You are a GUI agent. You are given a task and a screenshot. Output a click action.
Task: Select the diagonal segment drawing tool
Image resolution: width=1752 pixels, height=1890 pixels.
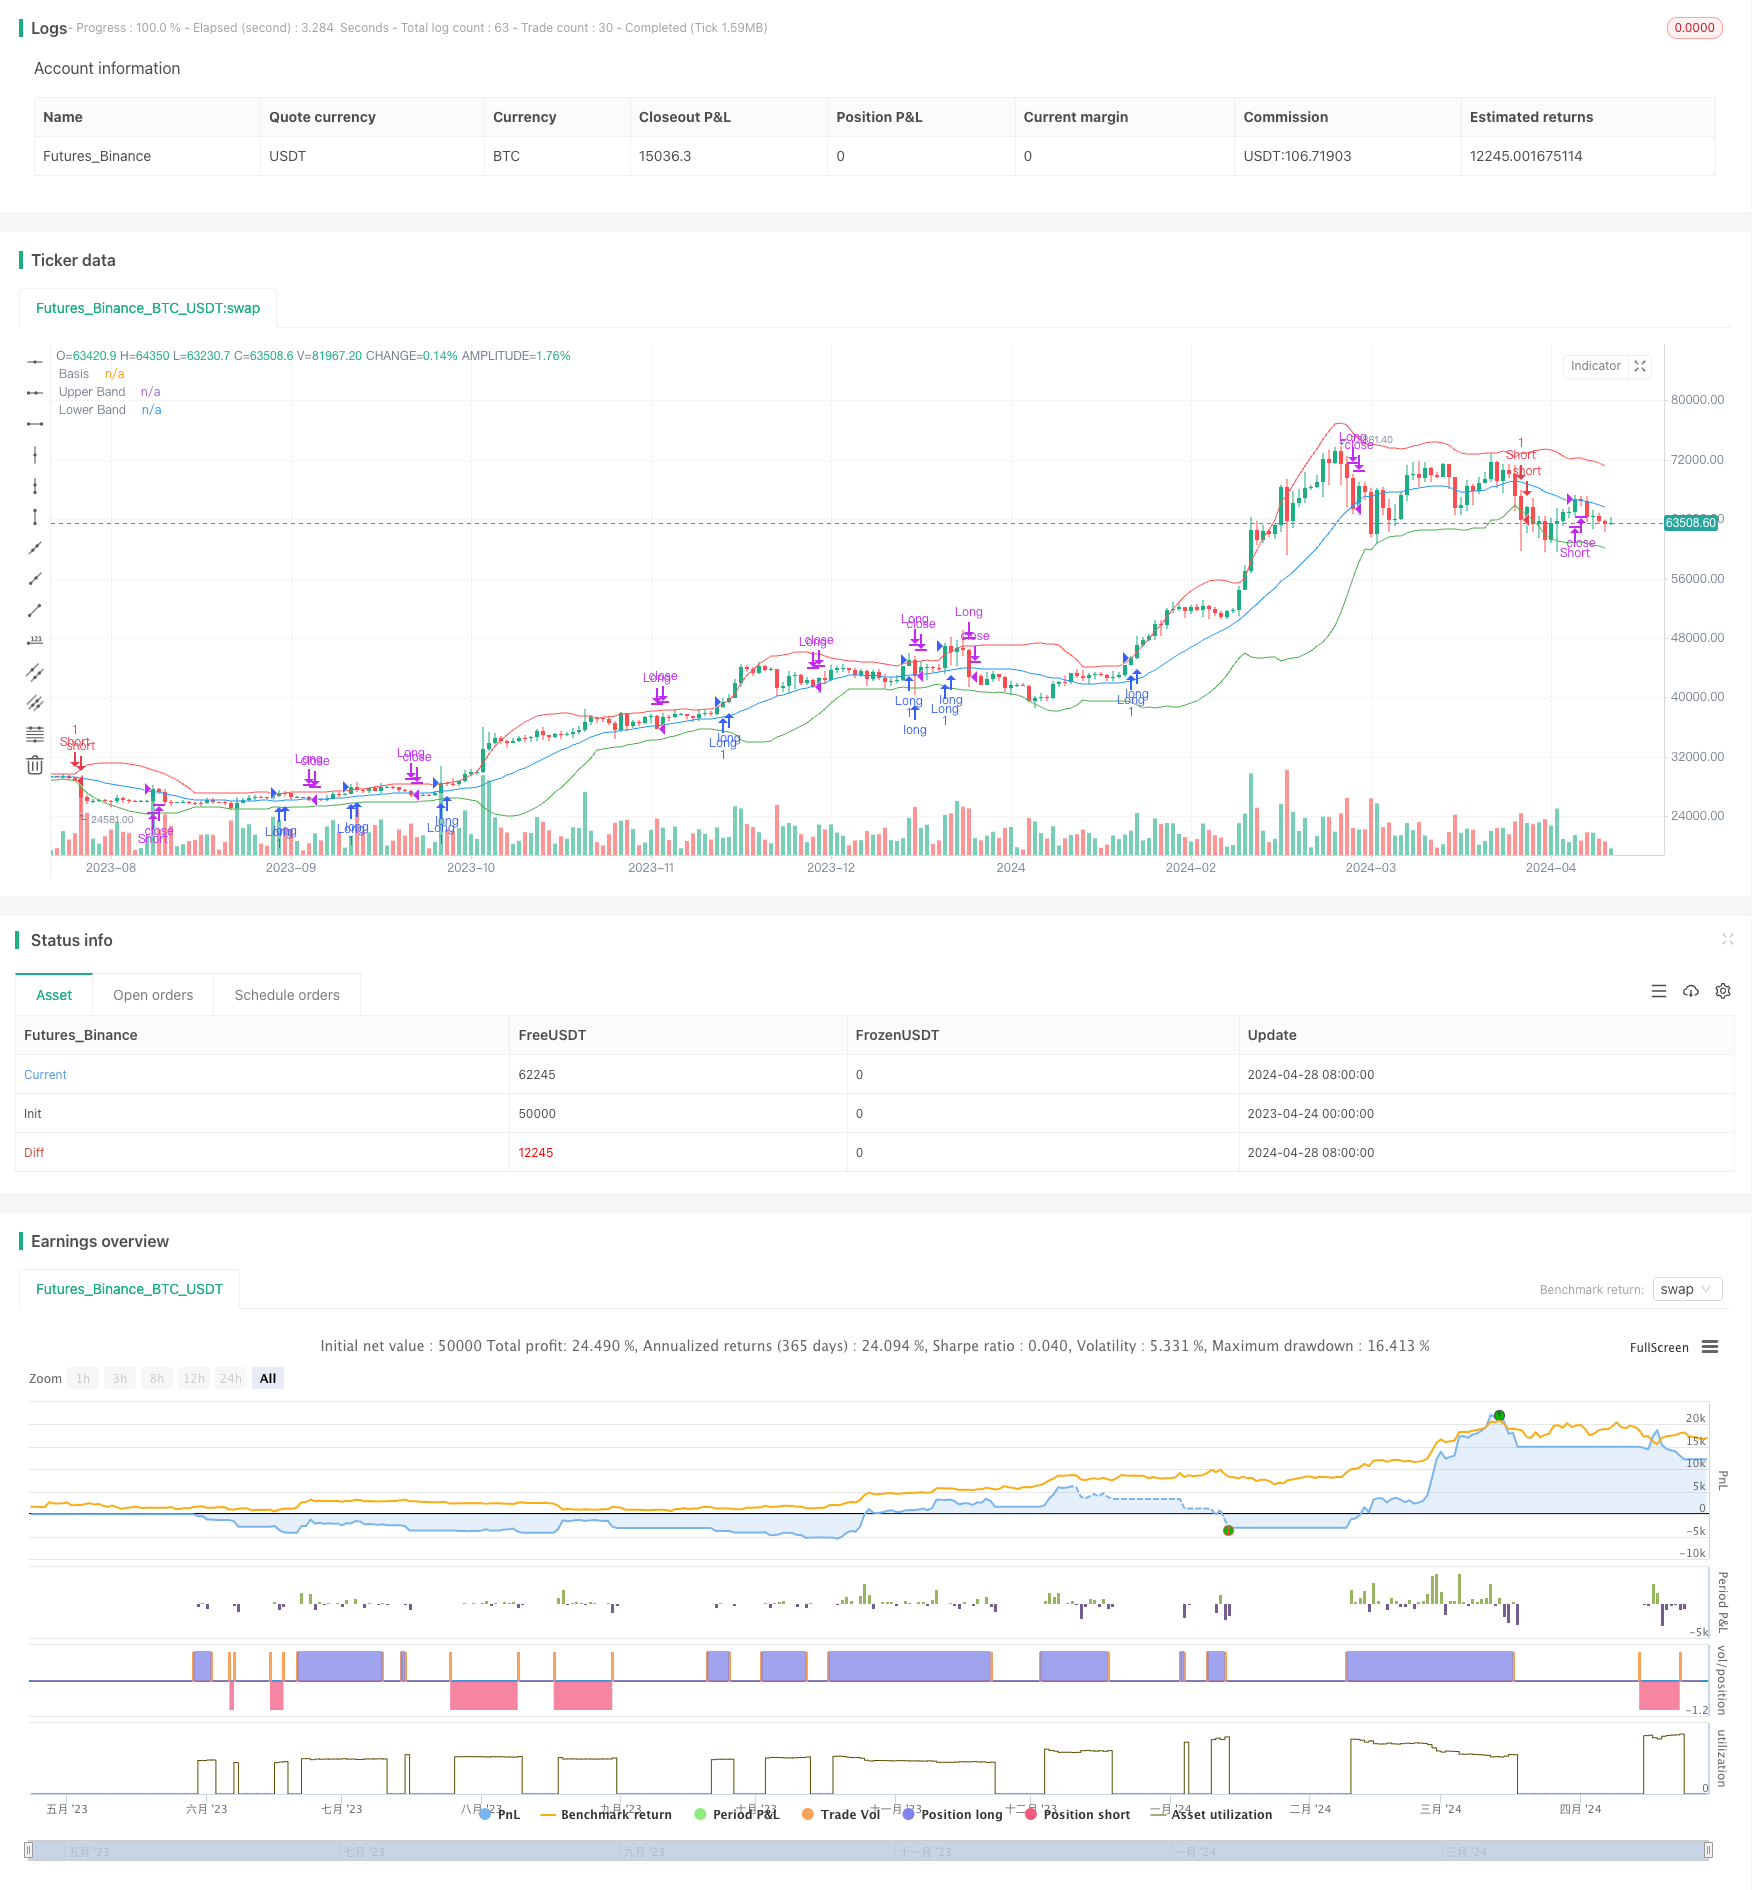click(x=35, y=610)
